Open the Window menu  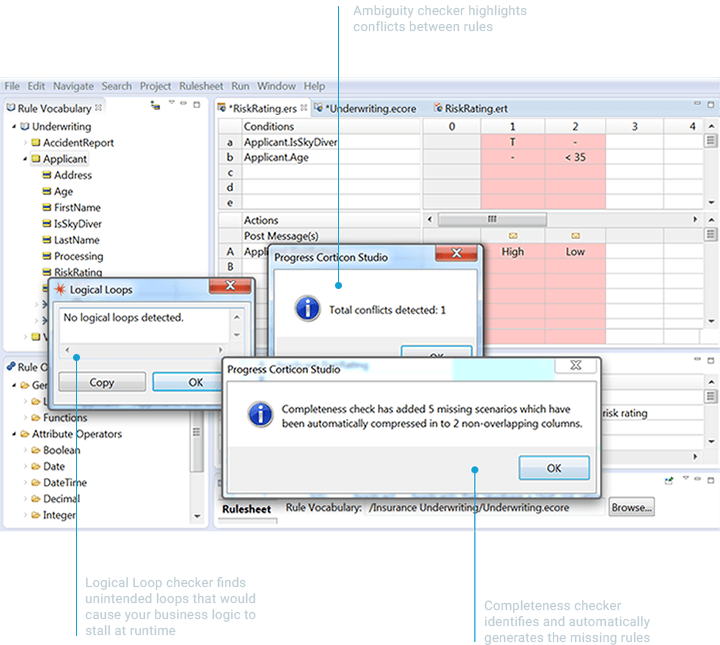click(x=276, y=86)
